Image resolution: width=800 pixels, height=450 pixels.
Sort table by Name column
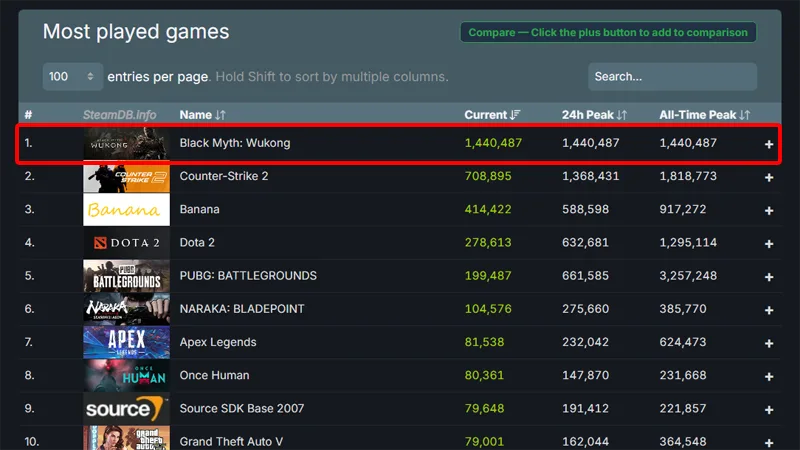click(x=202, y=115)
